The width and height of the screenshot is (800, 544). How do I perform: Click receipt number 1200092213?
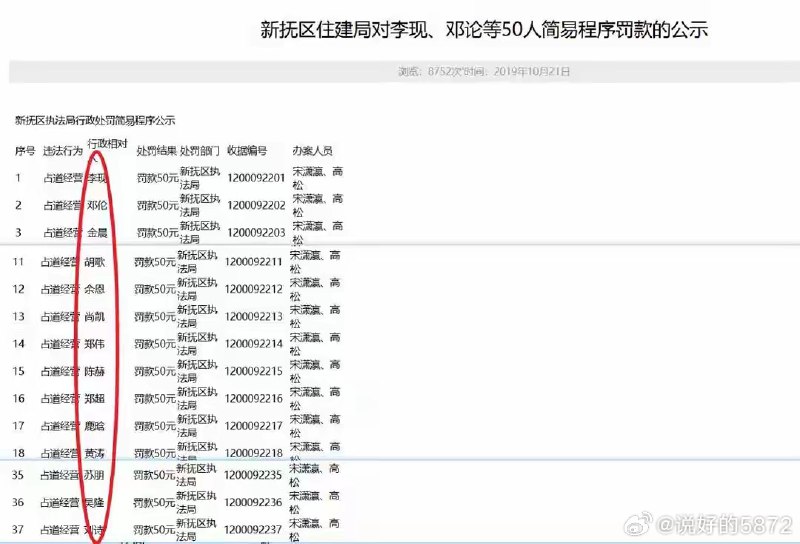pyautogui.click(x=254, y=316)
